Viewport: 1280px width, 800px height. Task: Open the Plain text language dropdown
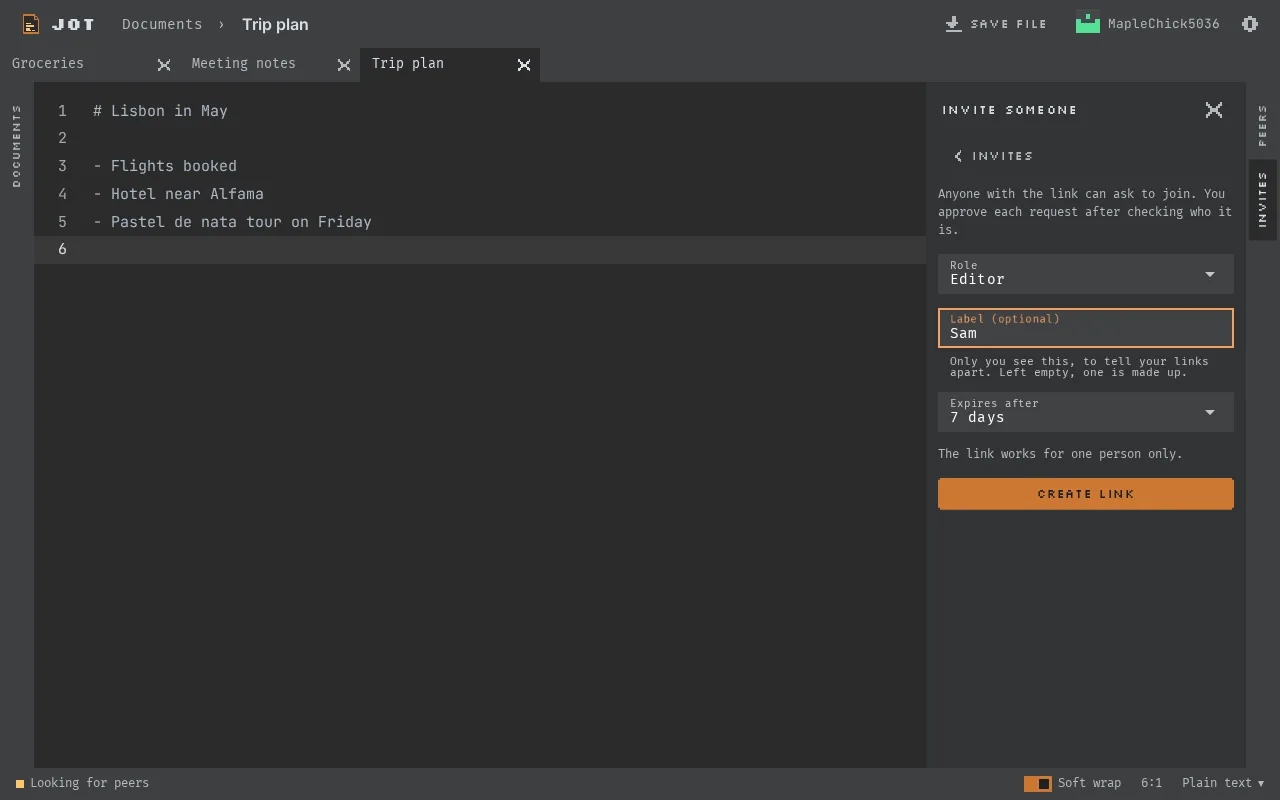(1223, 783)
